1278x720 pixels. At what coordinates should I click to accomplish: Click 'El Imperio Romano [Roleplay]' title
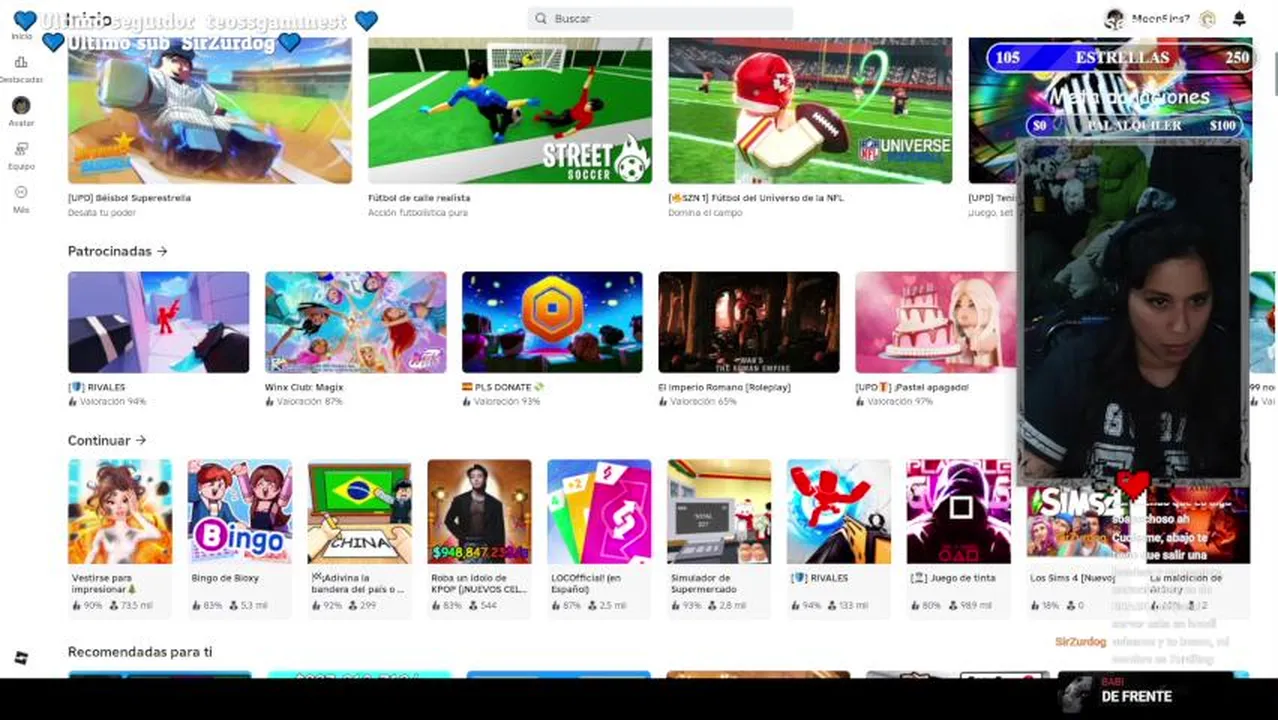click(724, 387)
